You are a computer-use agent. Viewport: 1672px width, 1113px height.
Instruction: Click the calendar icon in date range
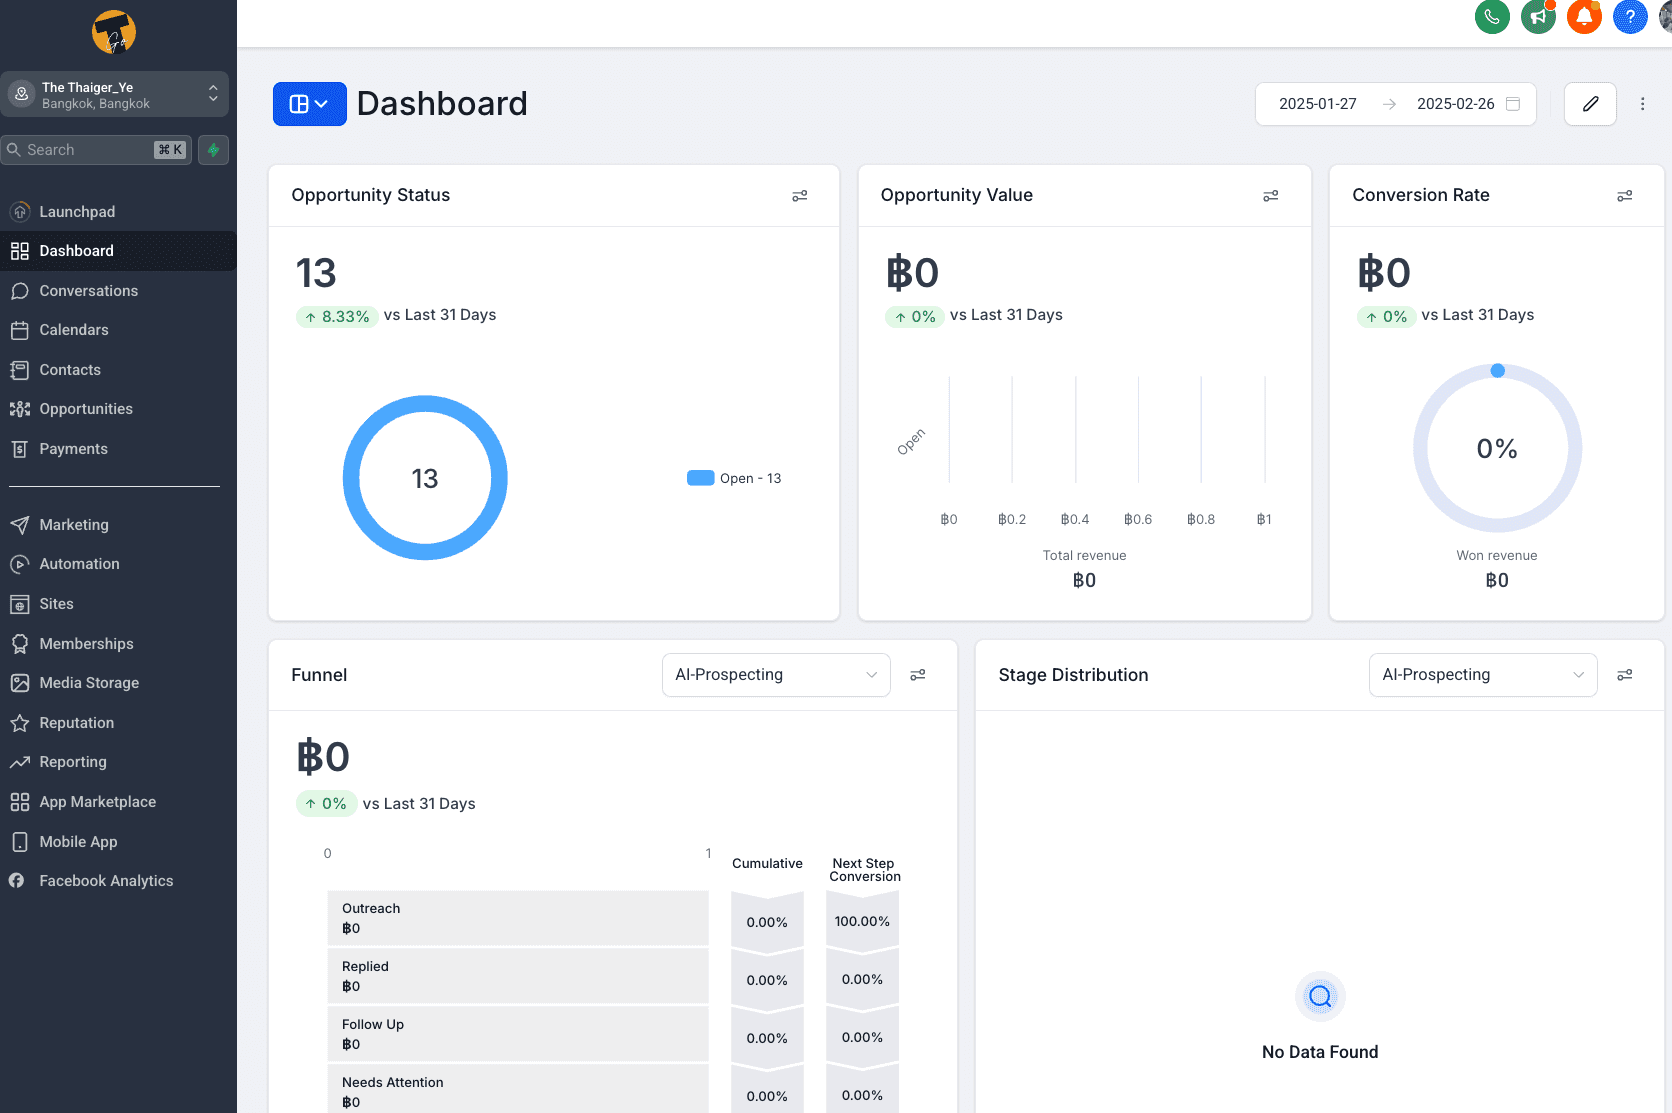click(1513, 104)
